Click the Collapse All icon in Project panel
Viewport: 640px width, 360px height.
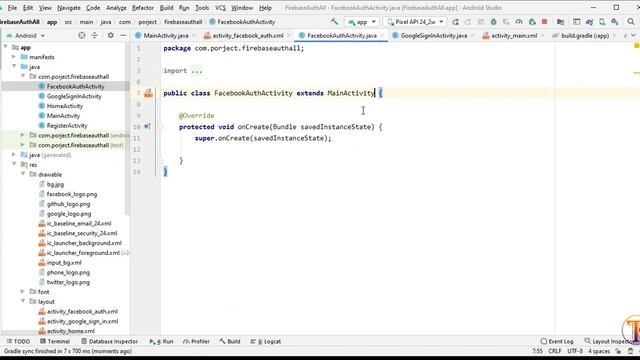(x=95, y=36)
